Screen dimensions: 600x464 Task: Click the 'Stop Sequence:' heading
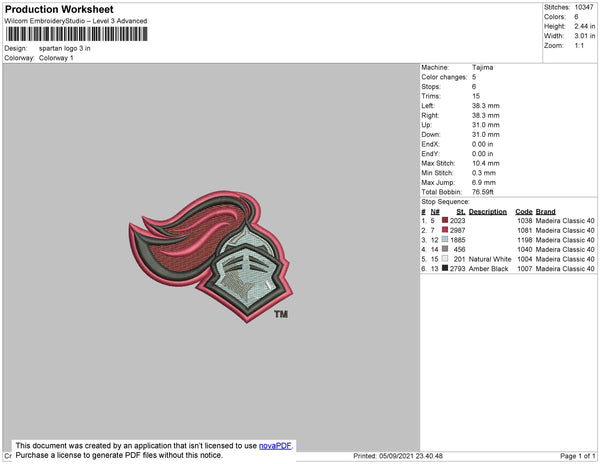(445, 202)
